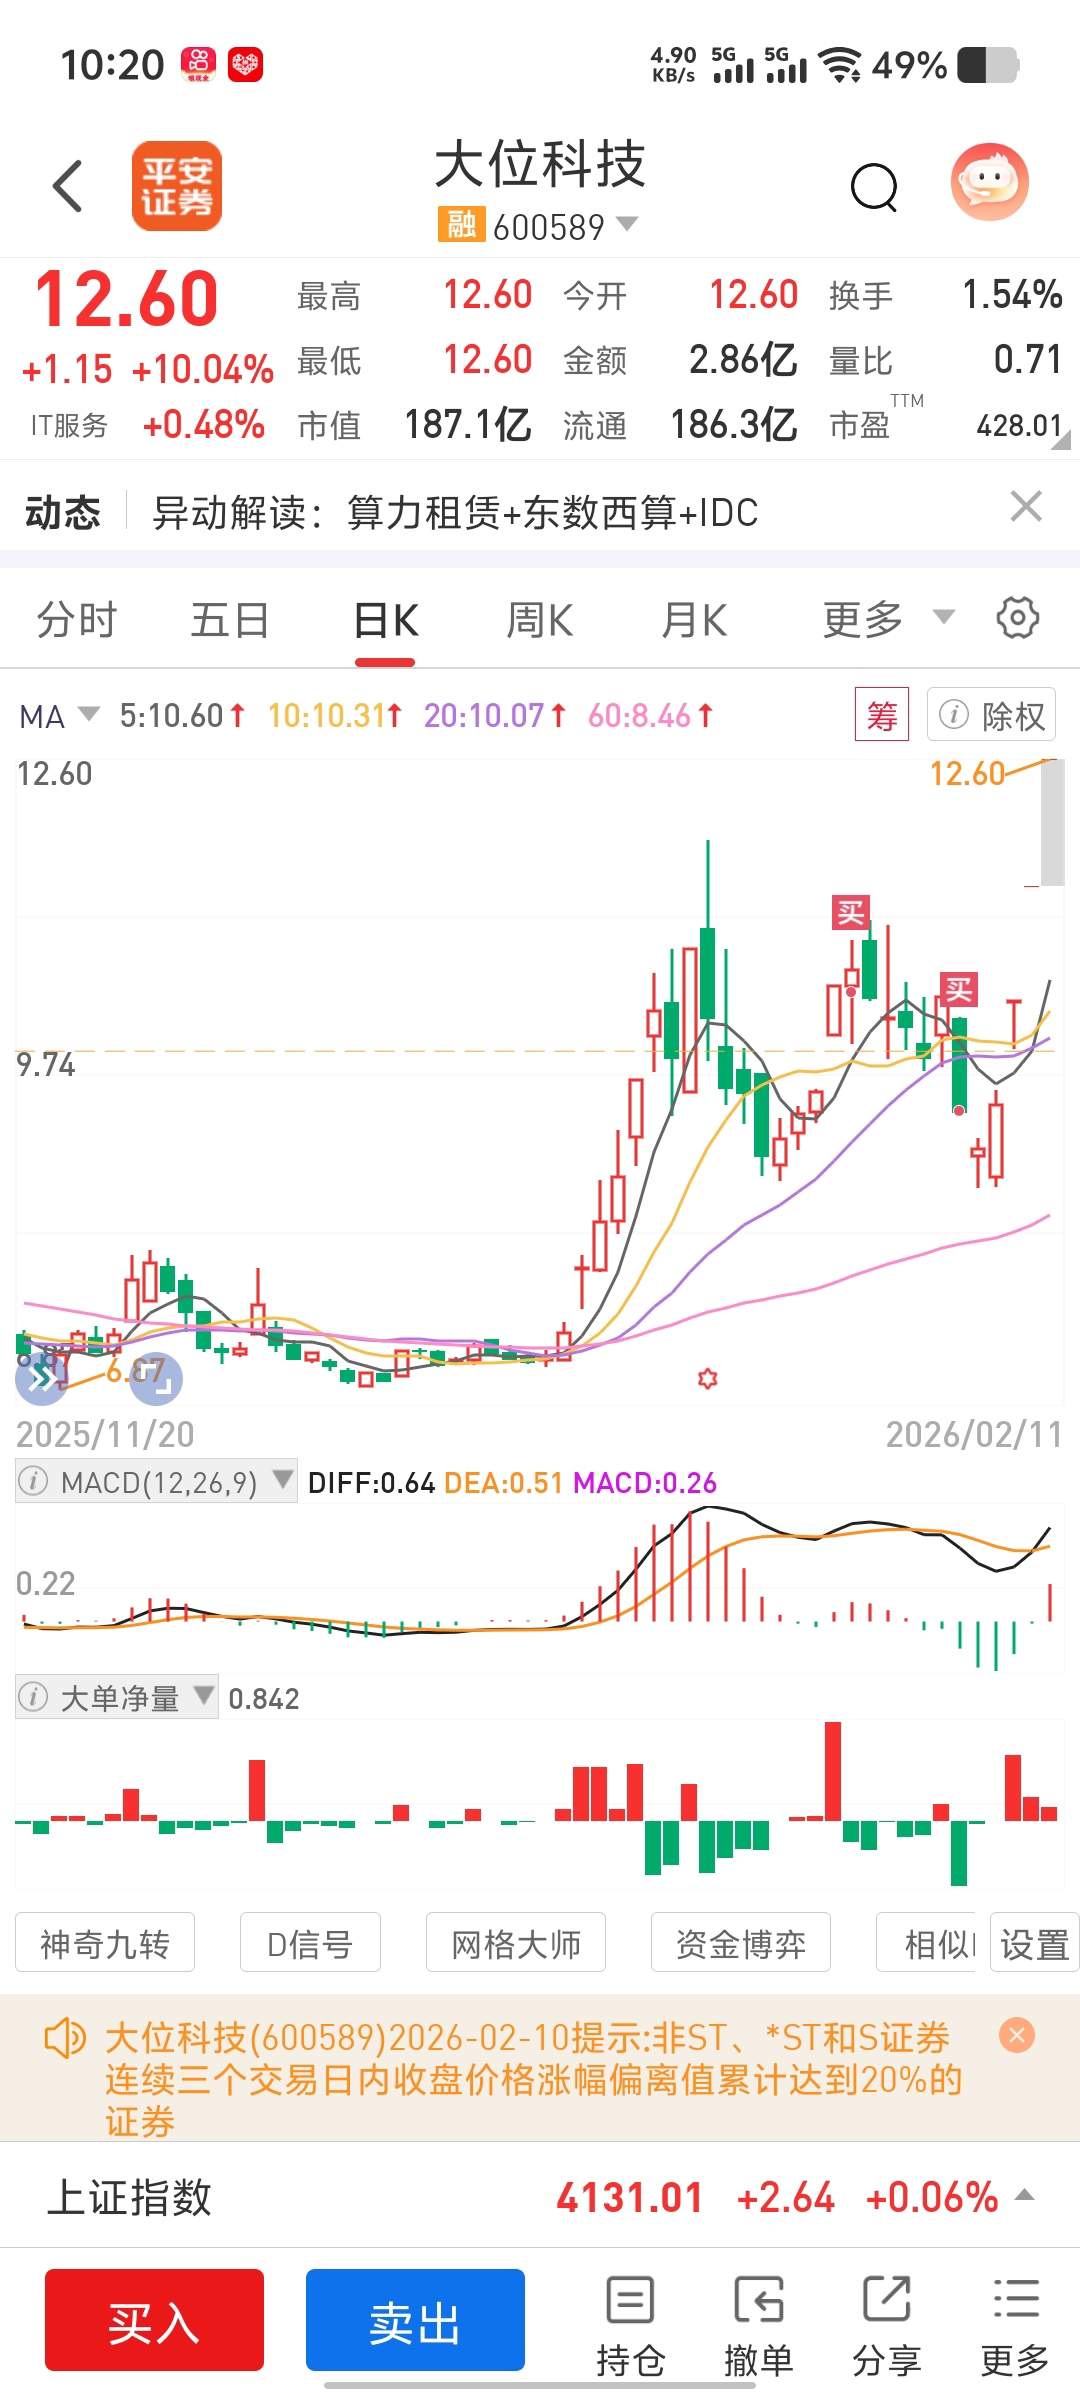
Task: Open 撤单 cancel order icon
Action: (x=758, y=2327)
